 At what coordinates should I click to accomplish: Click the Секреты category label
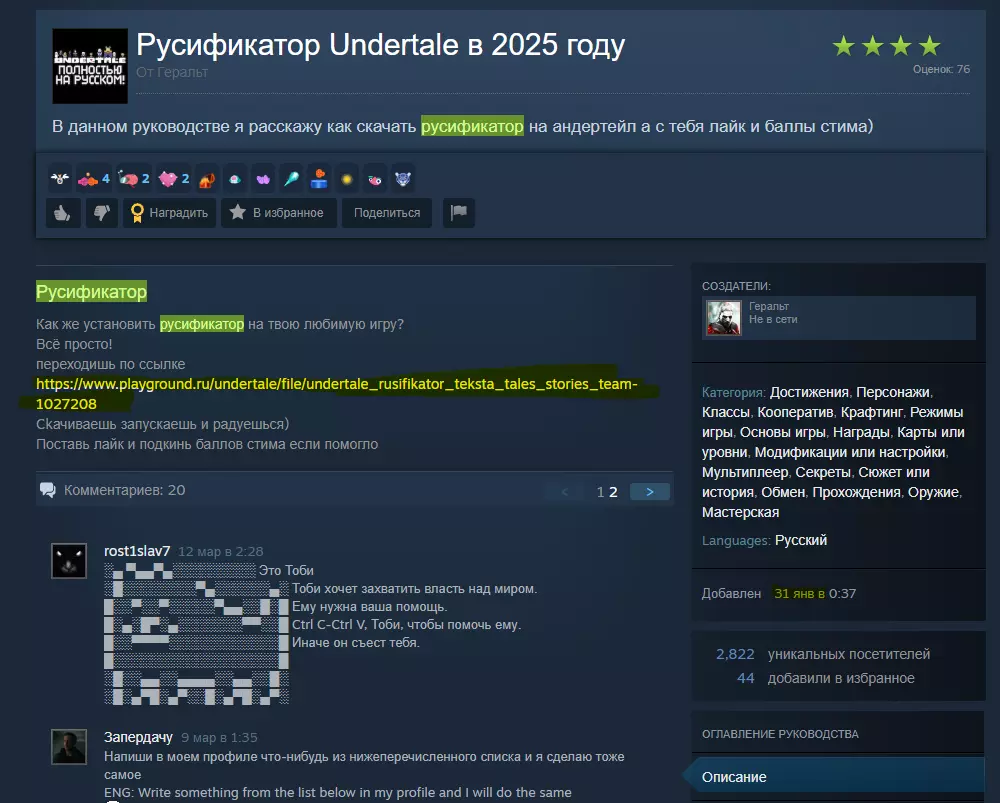click(x=823, y=472)
